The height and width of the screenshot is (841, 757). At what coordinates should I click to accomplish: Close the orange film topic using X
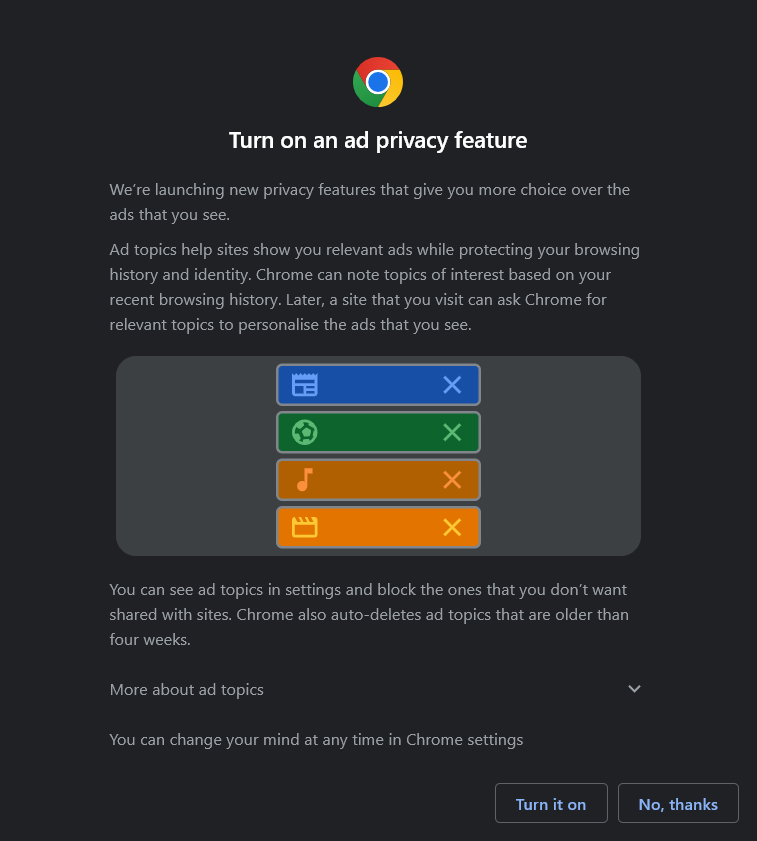(452, 527)
